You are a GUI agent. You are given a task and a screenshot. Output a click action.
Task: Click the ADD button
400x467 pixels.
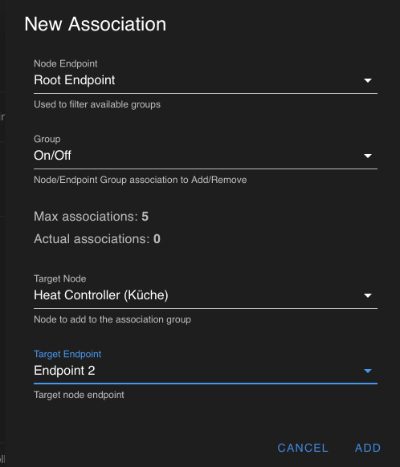[x=368, y=448]
